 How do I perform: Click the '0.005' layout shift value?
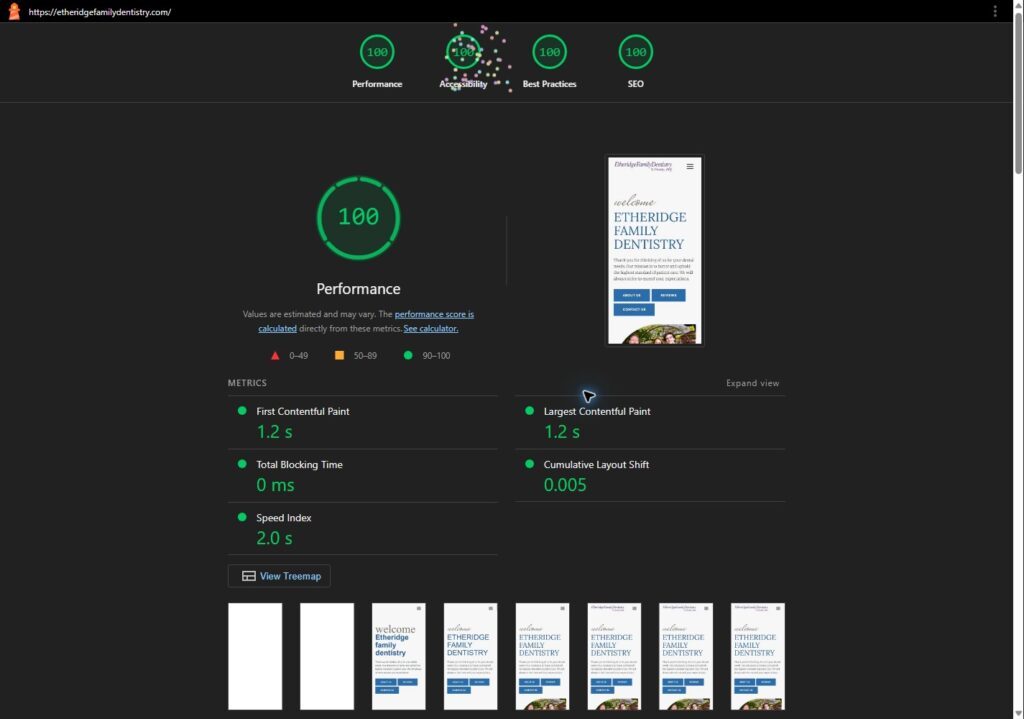coord(565,485)
